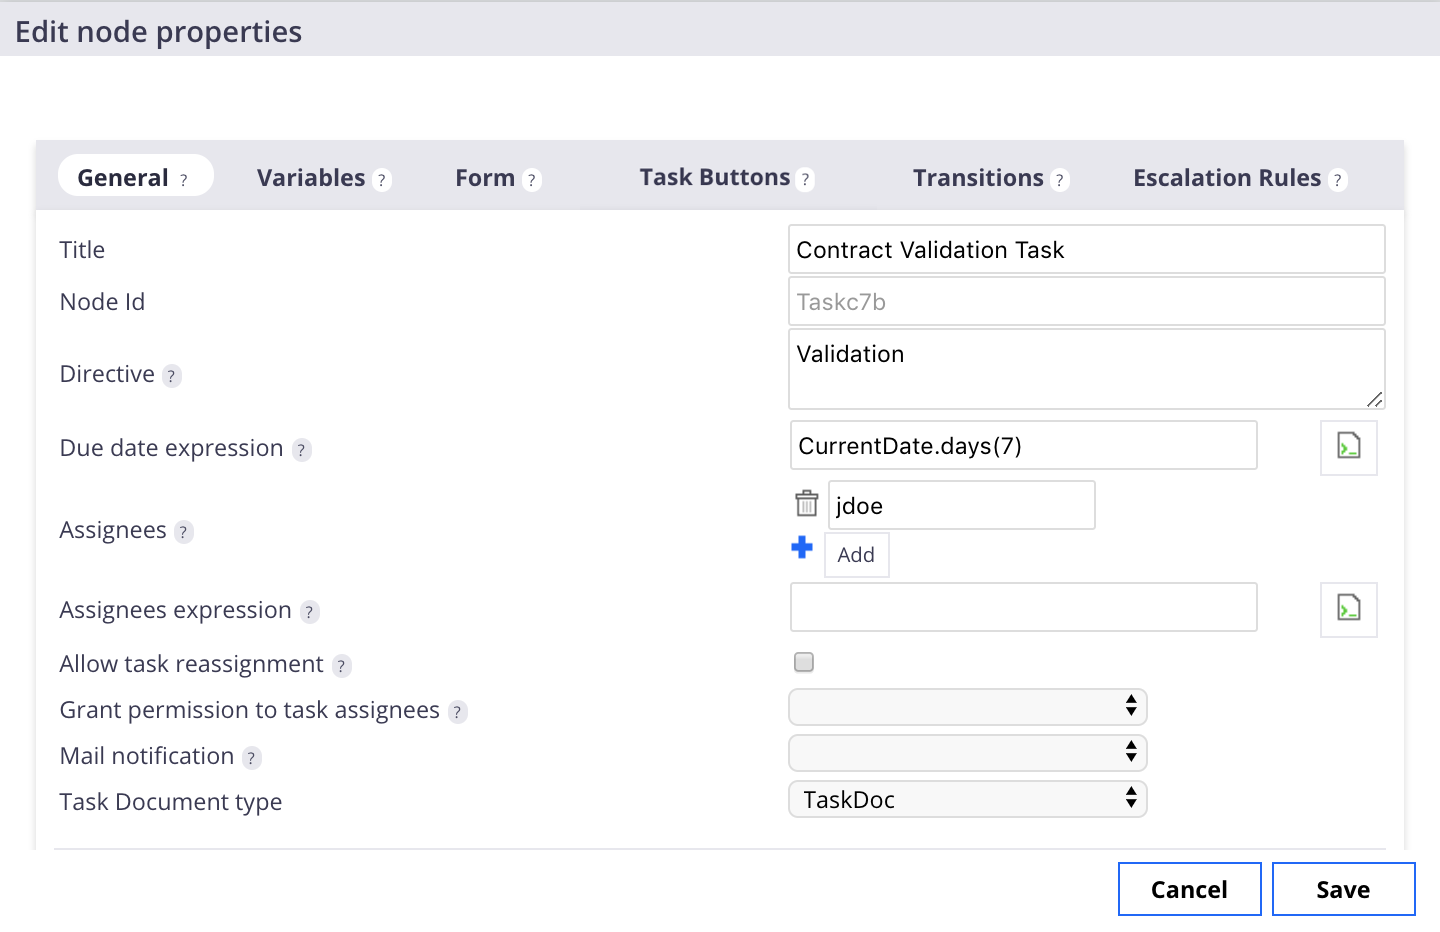Show help icon next to Directive
Viewport: 1440px width, 932px height.
[x=172, y=376]
